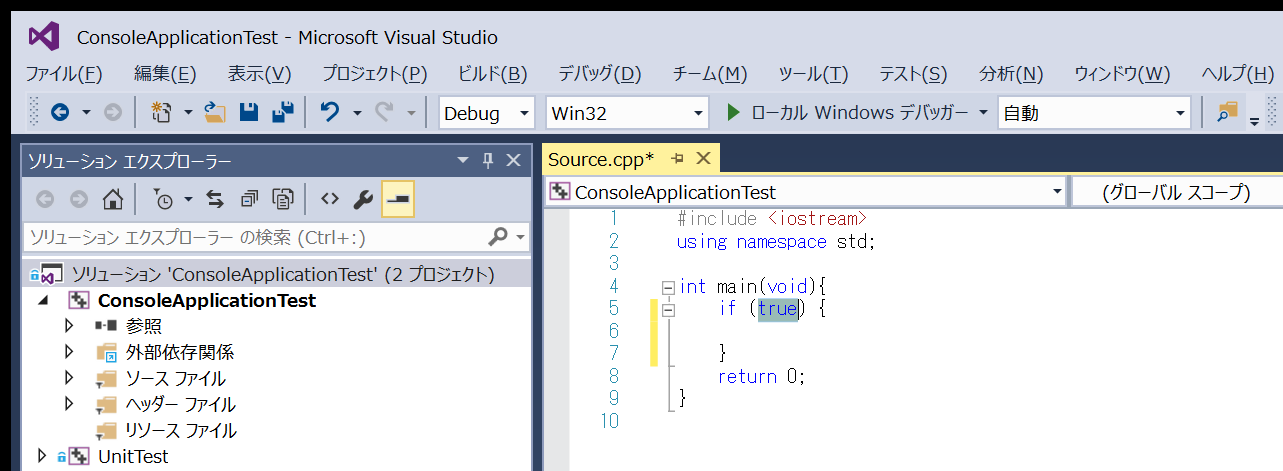This screenshot has height=471, width=1283.
Task: Click the View Code angle-brackets icon
Action: coord(330,199)
